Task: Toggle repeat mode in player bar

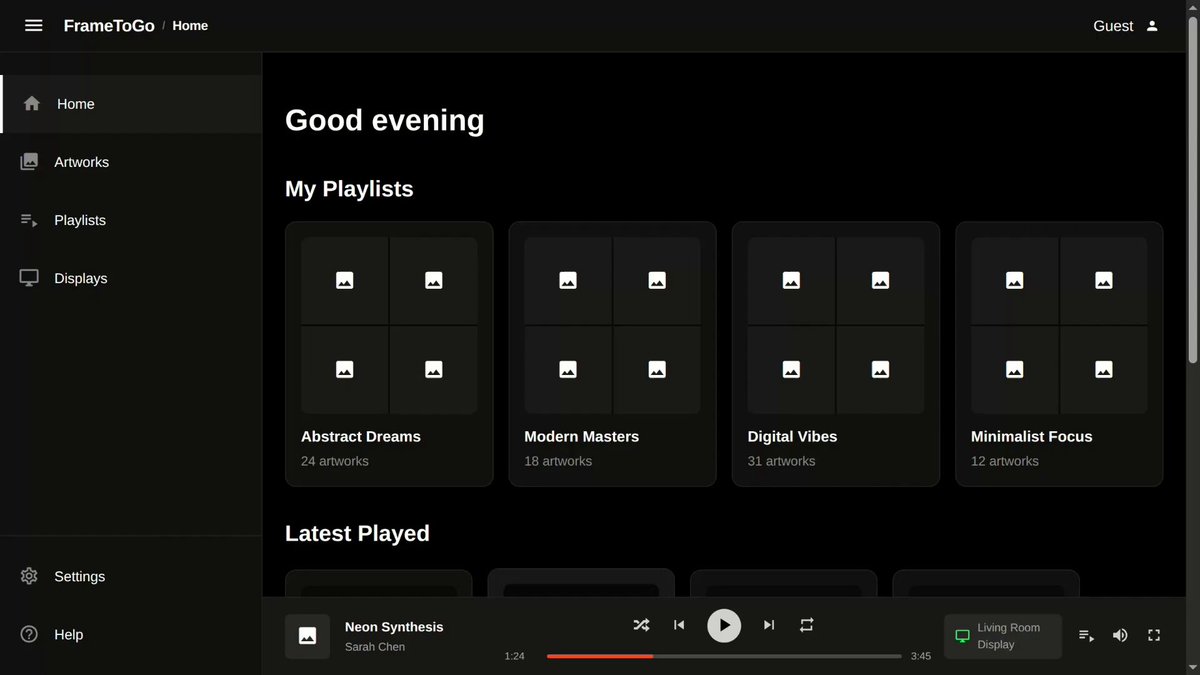Action: (807, 625)
